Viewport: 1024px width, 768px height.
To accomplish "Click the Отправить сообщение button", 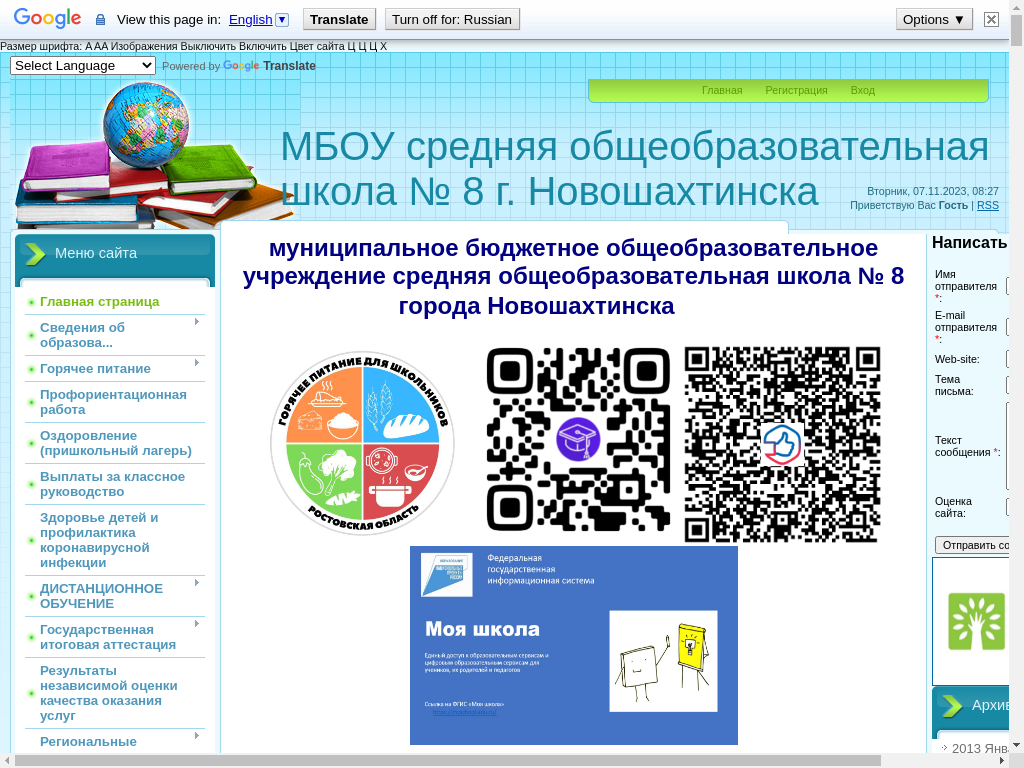I will point(972,545).
